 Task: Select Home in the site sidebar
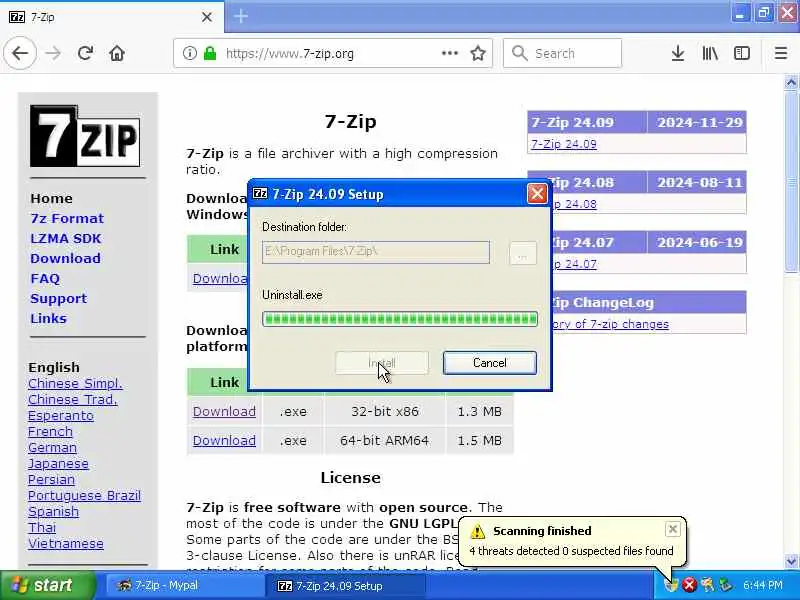click(x=52, y=198)
